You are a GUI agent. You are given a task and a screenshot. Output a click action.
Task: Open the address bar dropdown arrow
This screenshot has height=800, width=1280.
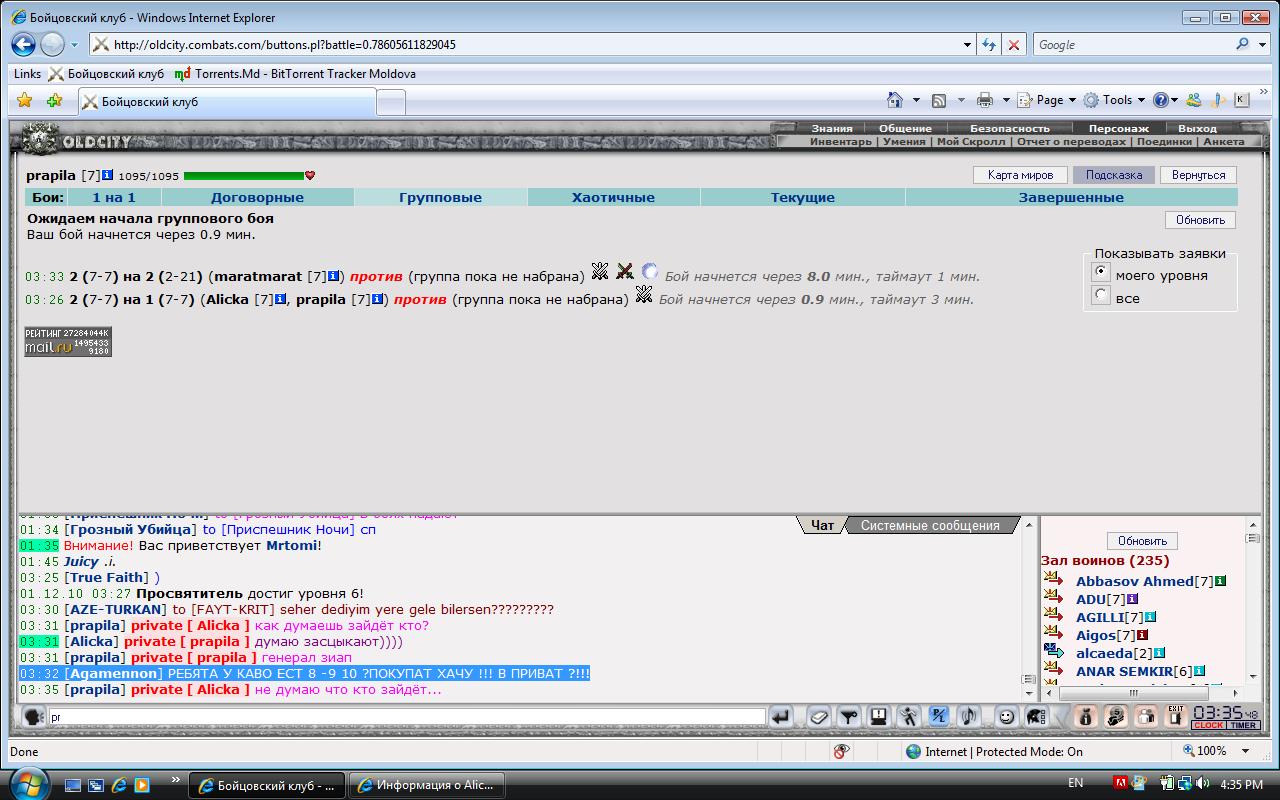(x=967, y=44)
